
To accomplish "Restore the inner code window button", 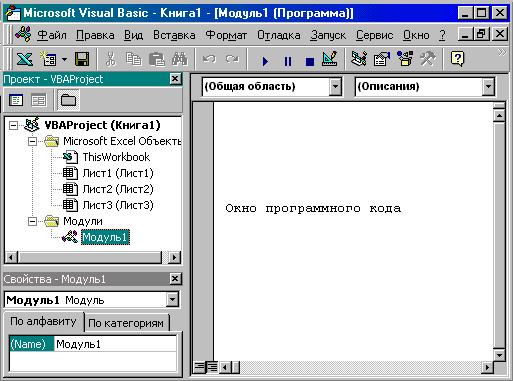I will [x=482, y=34].
